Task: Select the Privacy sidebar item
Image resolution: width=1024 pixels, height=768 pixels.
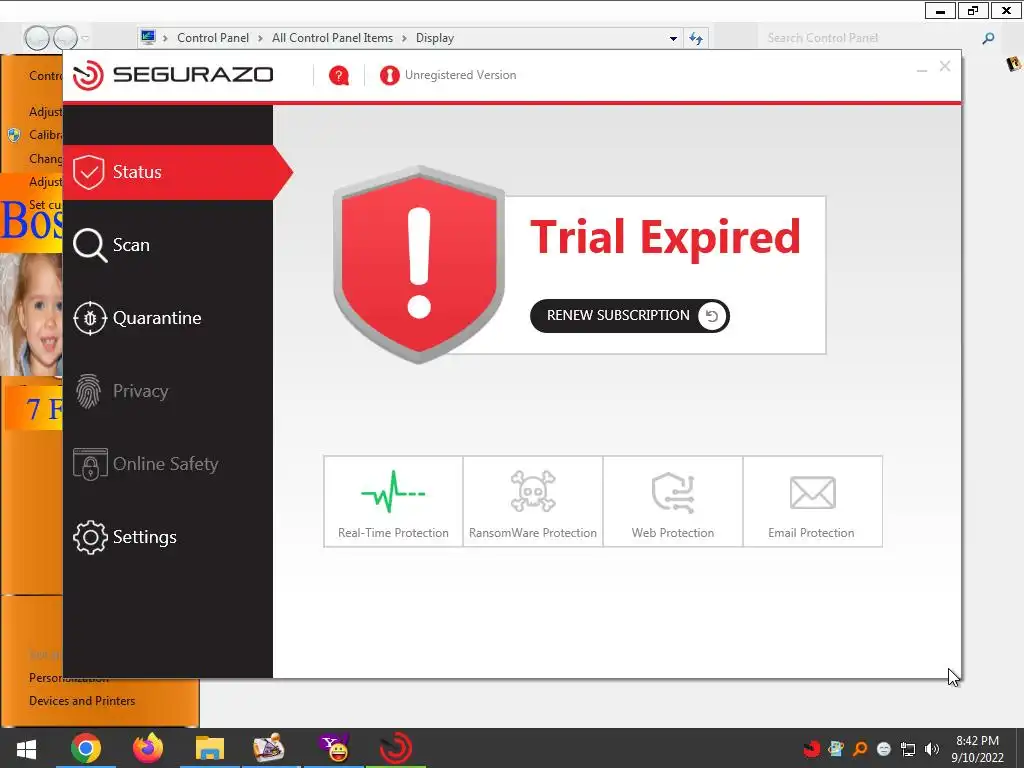Action: pyautogui.click(x=168, y=391)
